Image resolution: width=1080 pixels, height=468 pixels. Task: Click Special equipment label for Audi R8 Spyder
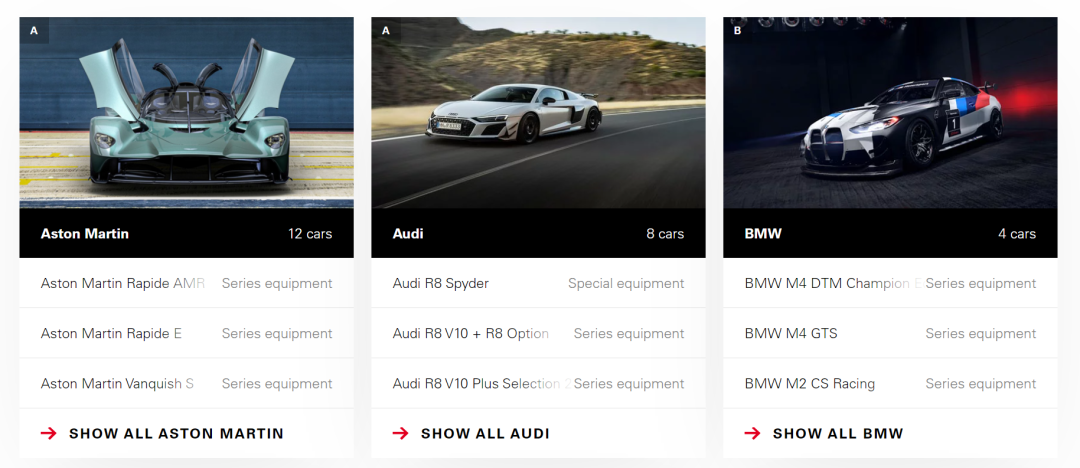point(626,283)
